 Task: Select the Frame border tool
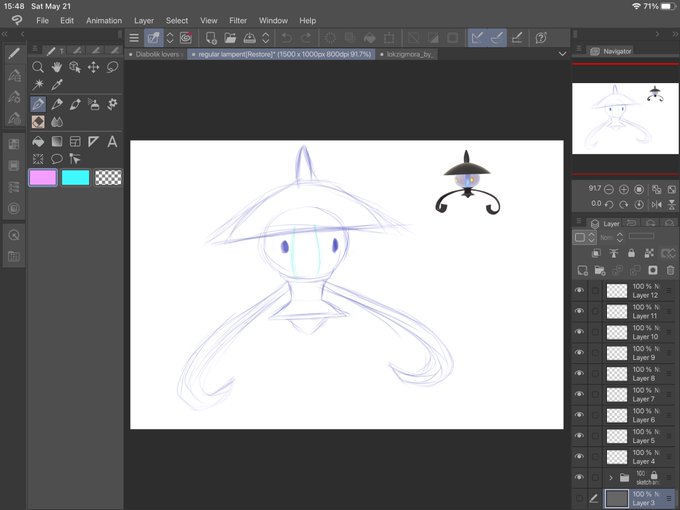(75, 141)
